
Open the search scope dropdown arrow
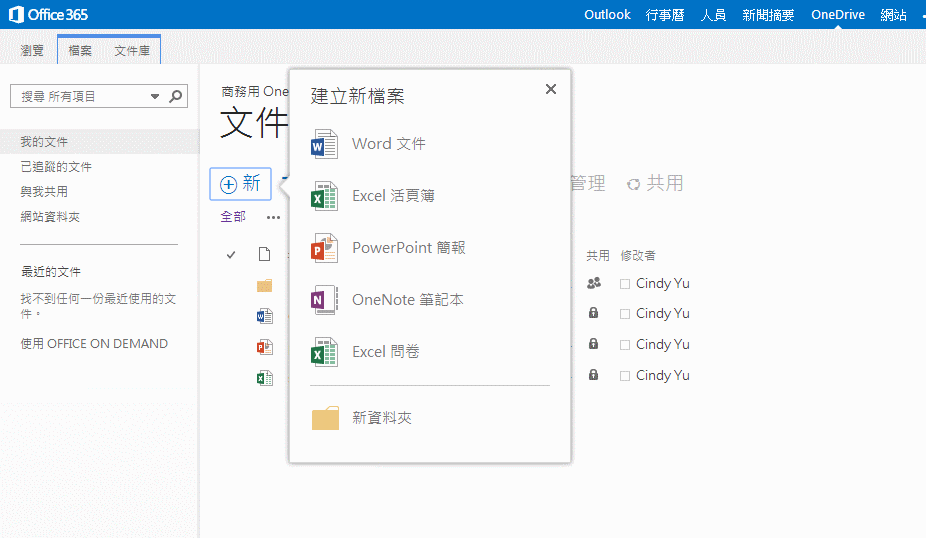click(x=155, y=97)
